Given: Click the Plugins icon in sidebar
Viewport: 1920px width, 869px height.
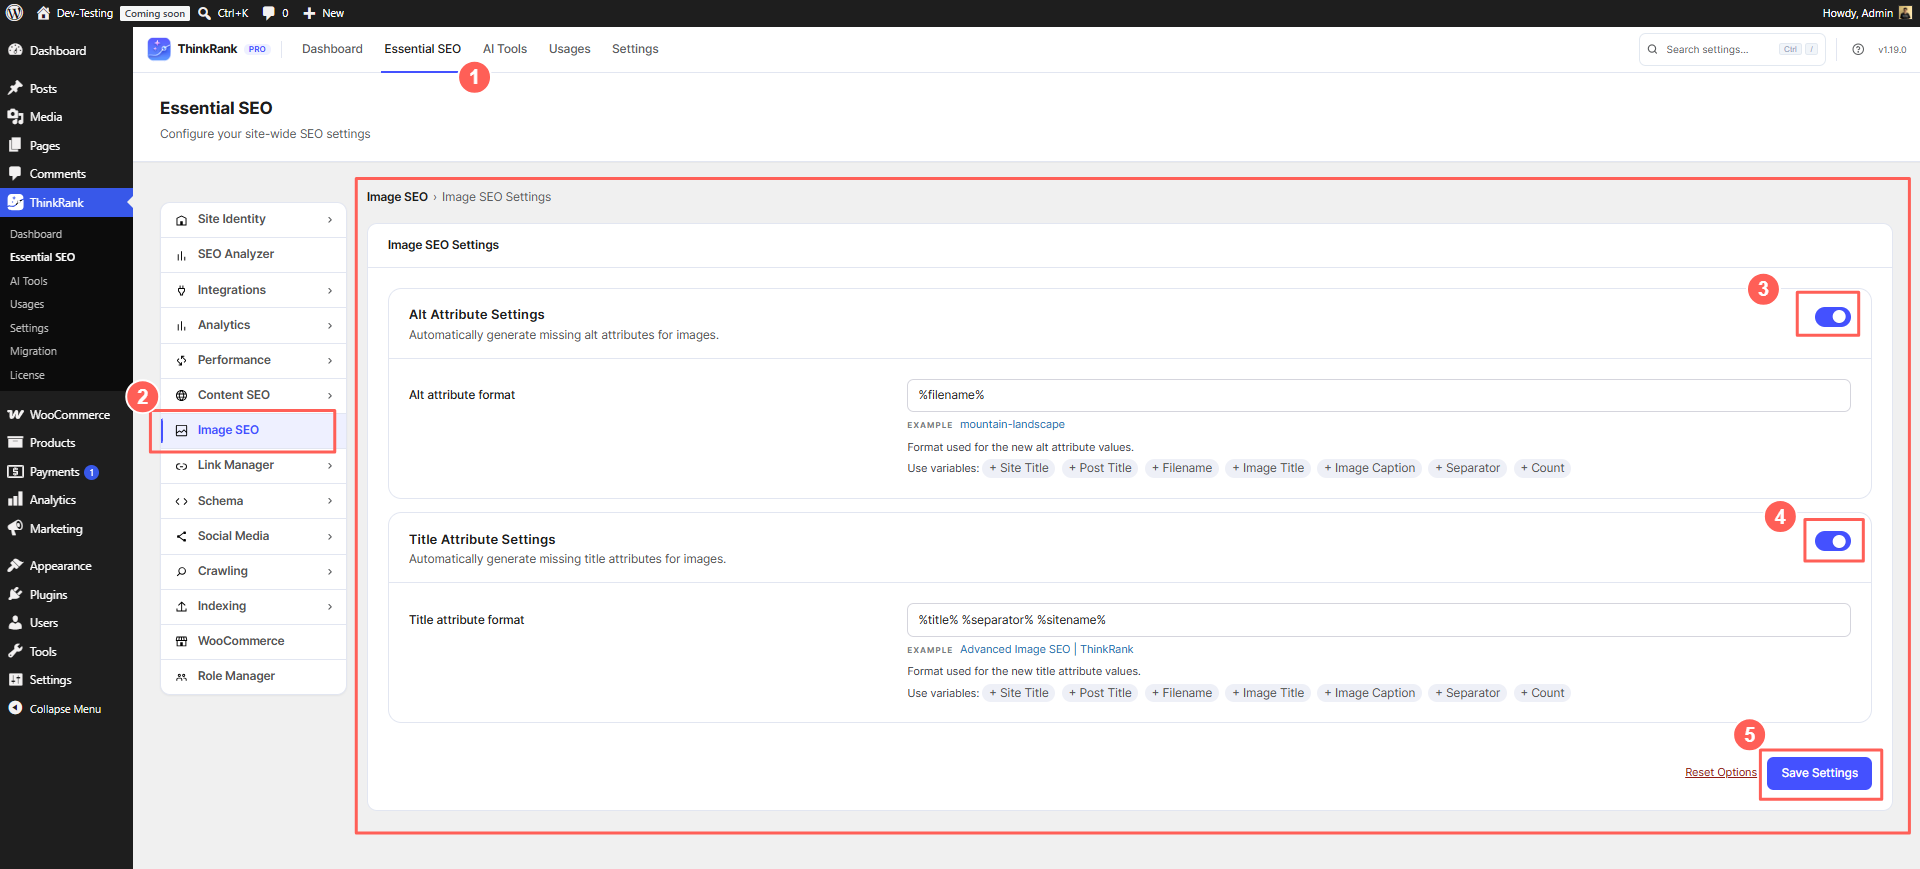Looking at the screenshot, I should pos(15,594).
